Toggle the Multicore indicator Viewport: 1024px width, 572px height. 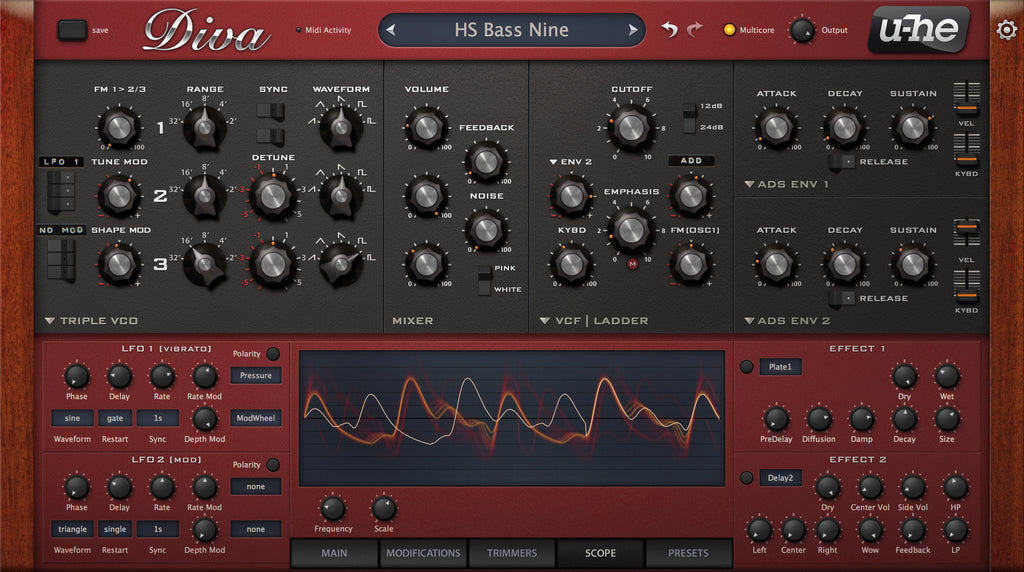(x=729, y=30)
